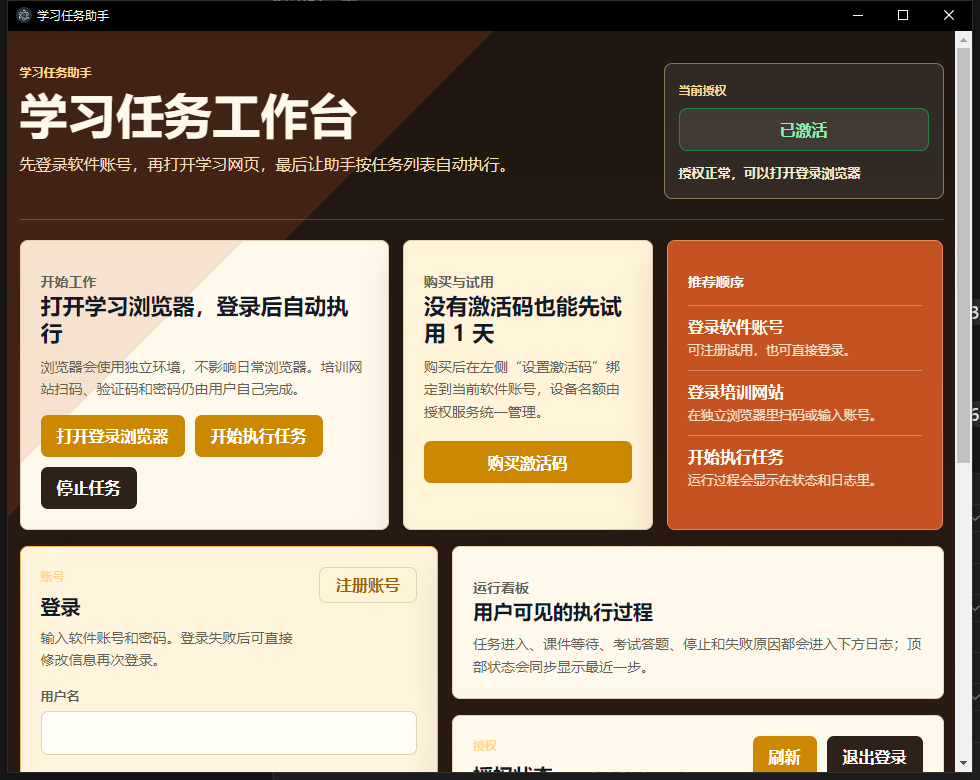Click the 当前授权 label
Image resolution: width=980 pixels, height=780 pixels.
(702, 91)
